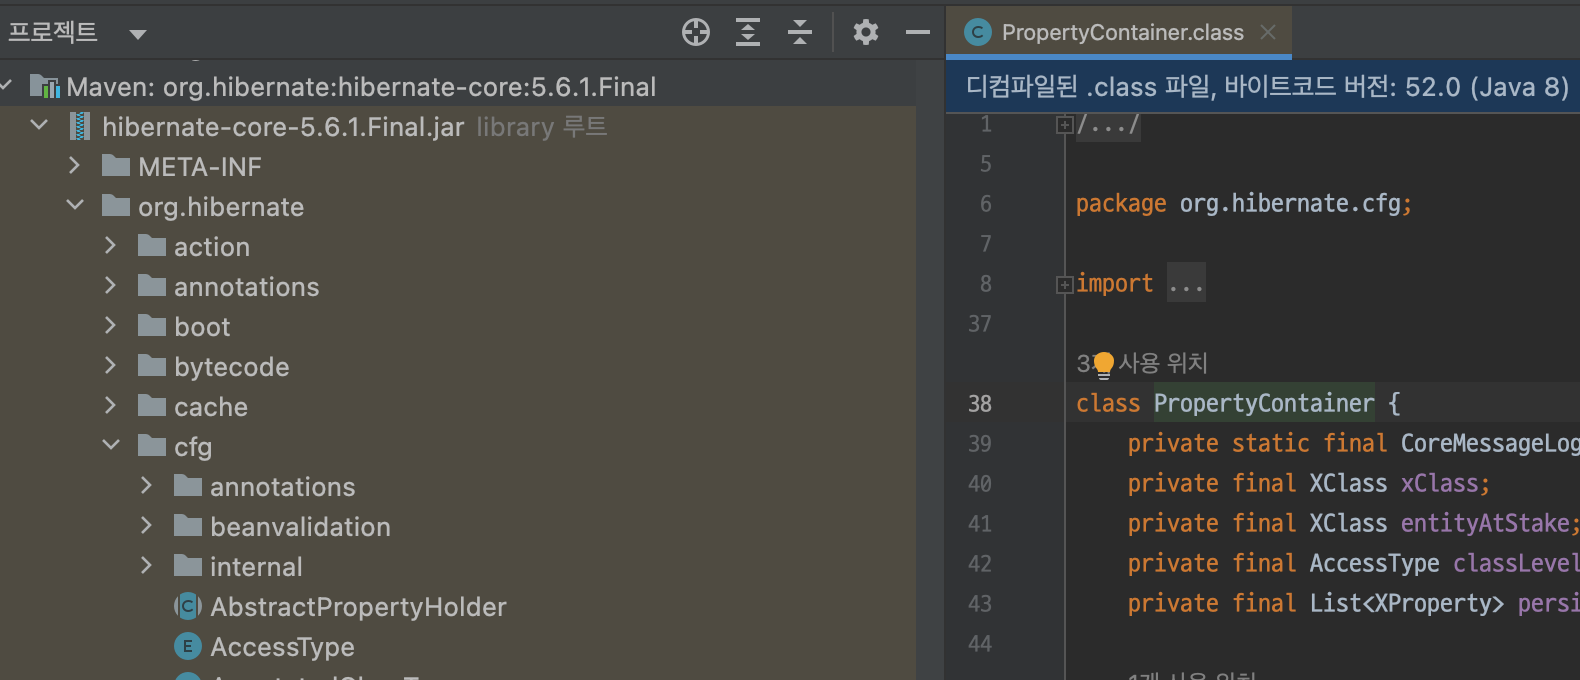Expand the action package chevron
This screenshot has height=680, width=1580.
[x=110, y=246]
